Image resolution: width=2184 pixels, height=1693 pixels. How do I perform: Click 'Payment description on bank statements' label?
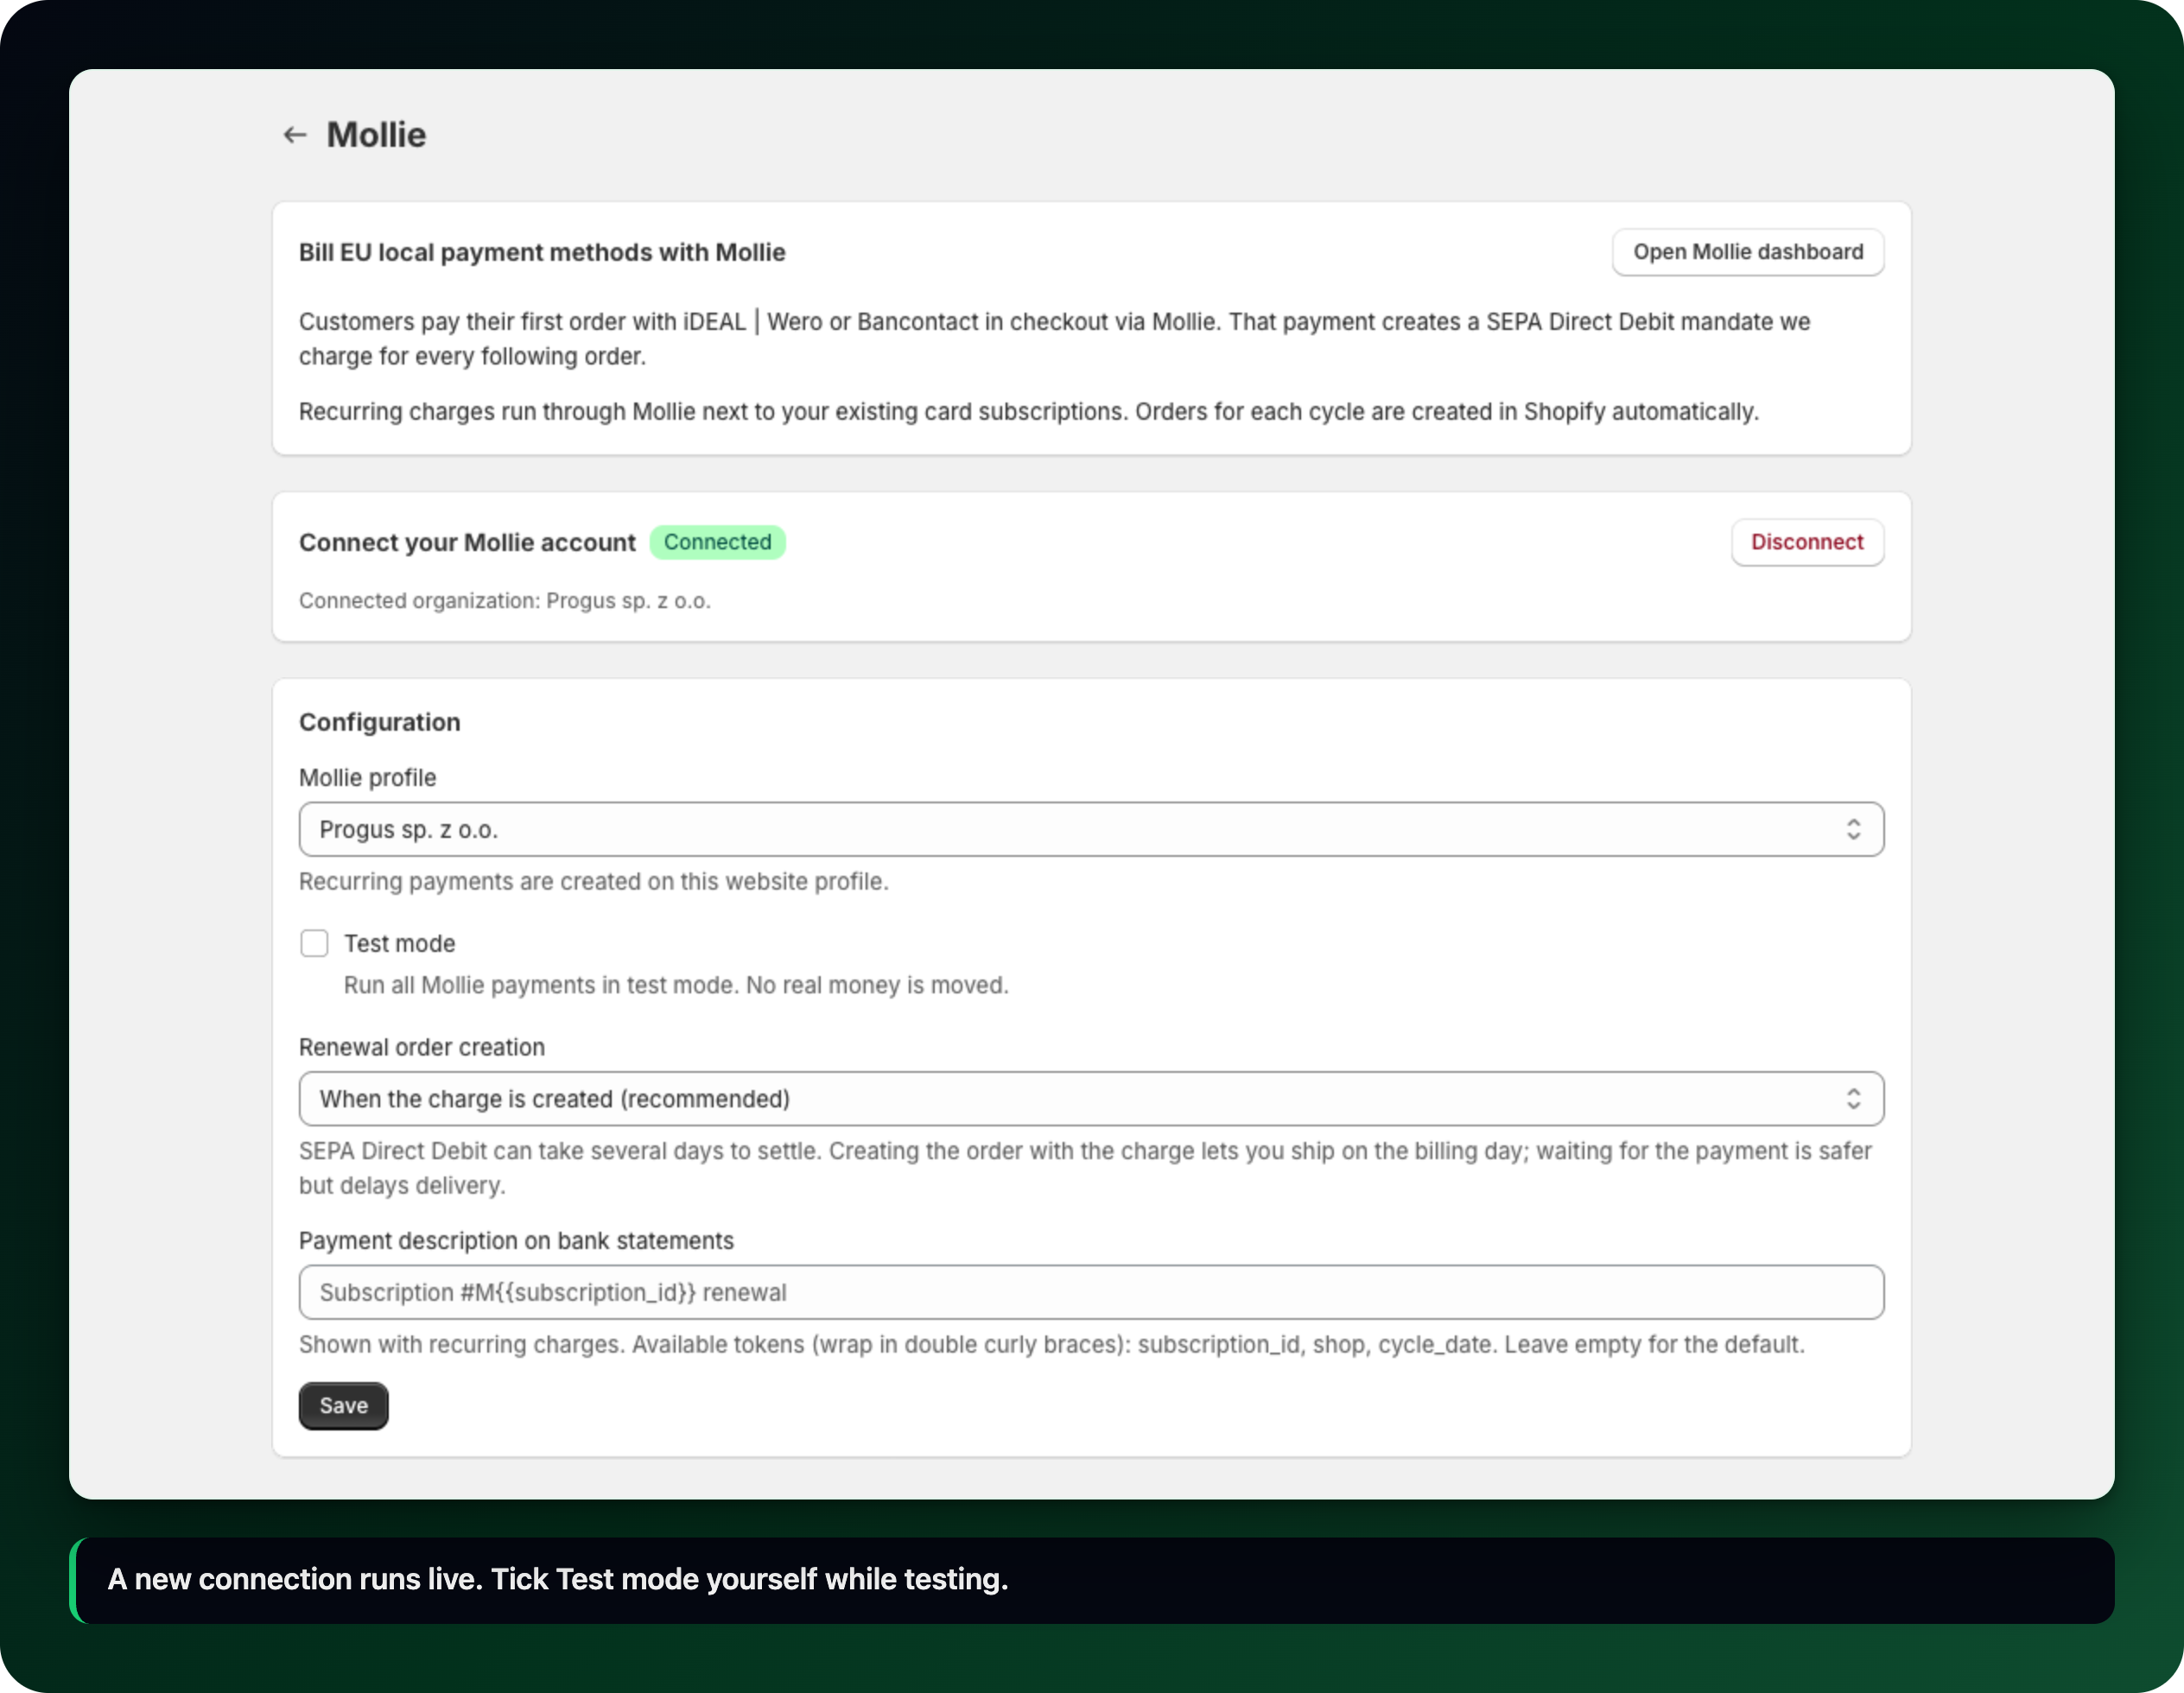[516, 1240]
